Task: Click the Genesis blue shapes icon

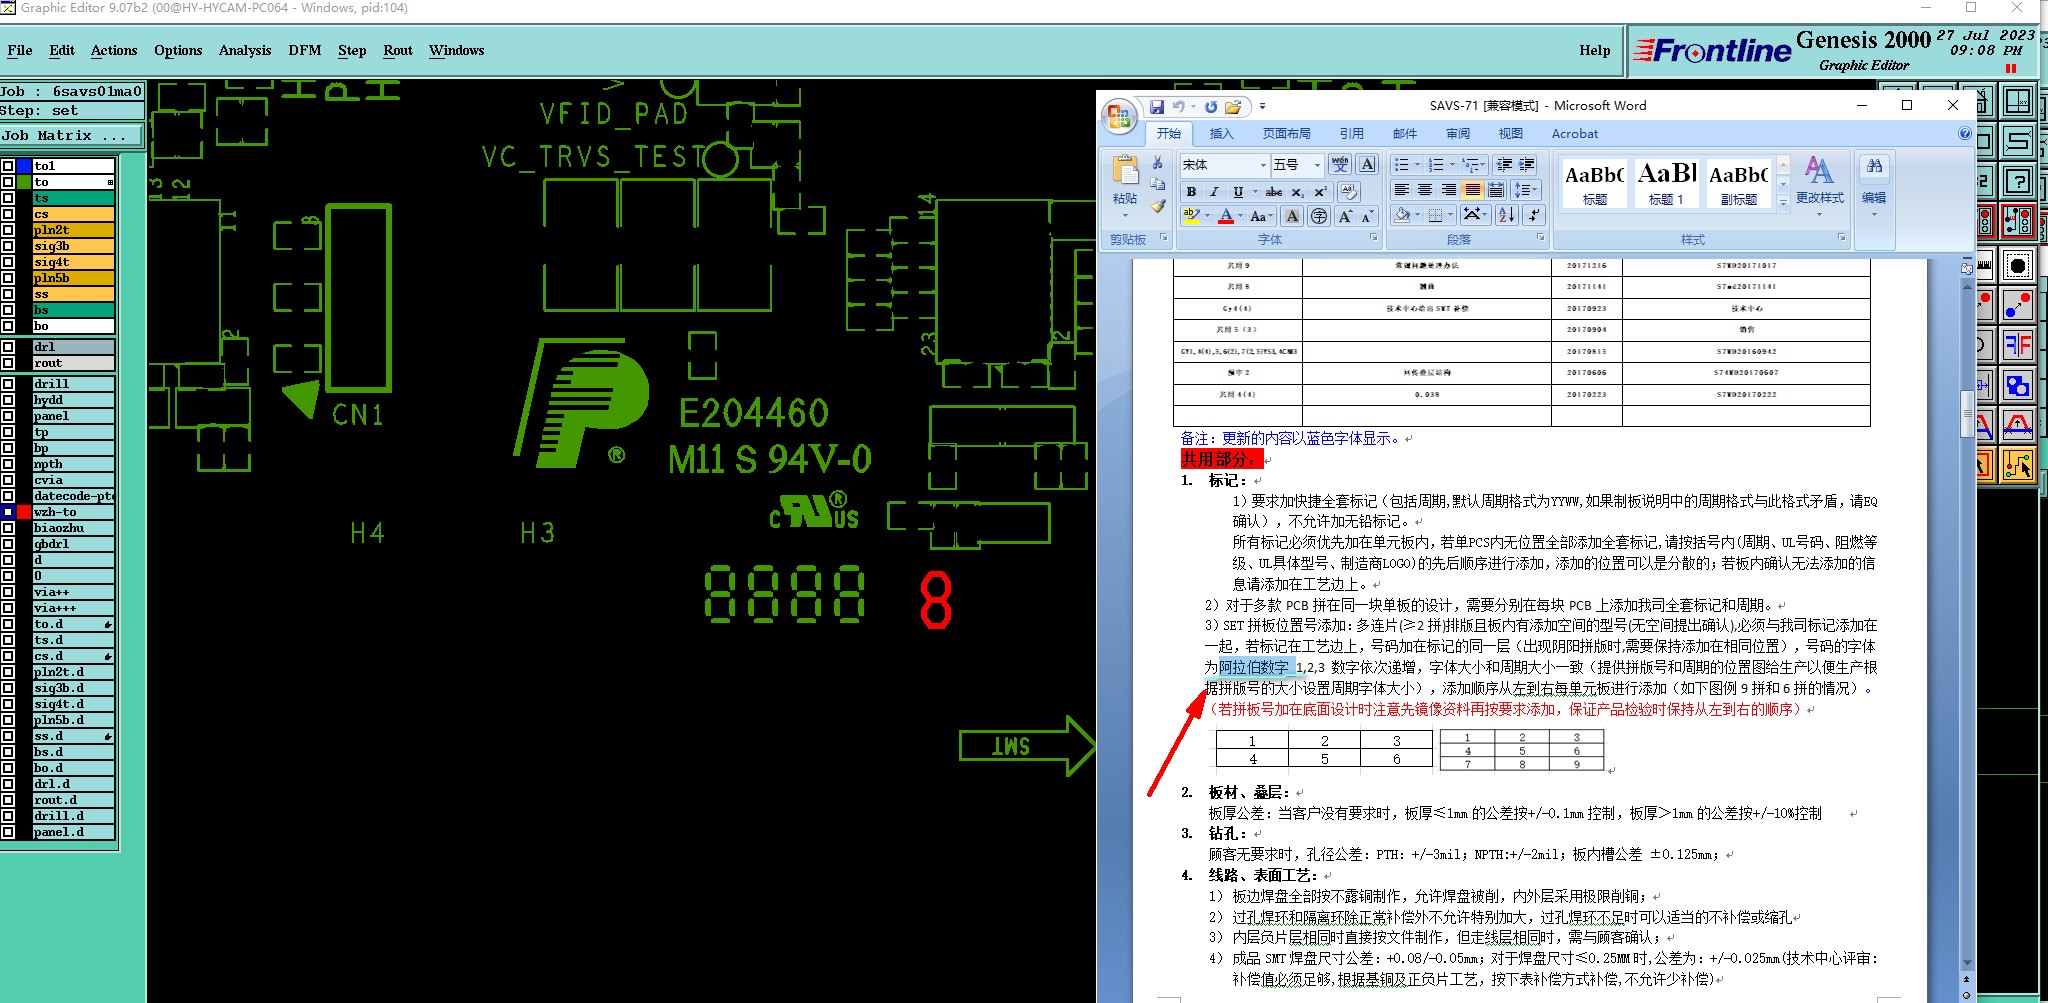Action: point(2018,386)
